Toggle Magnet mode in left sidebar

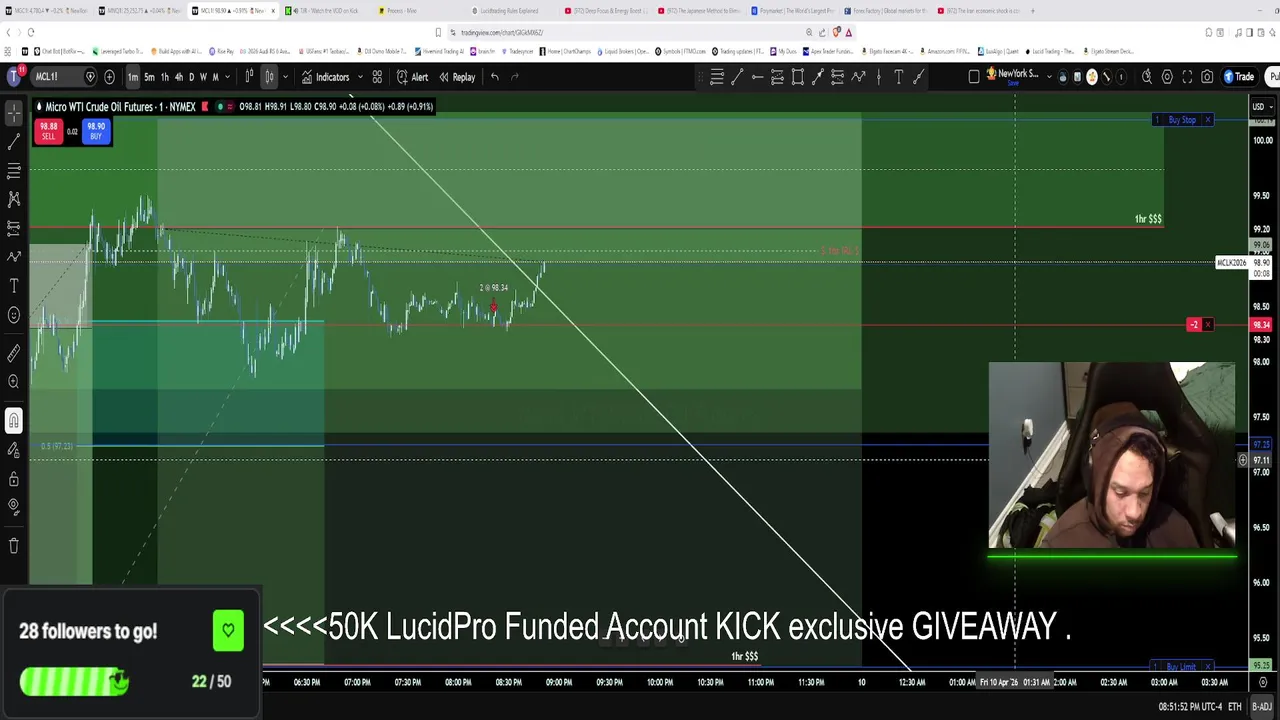click(14, 421)
